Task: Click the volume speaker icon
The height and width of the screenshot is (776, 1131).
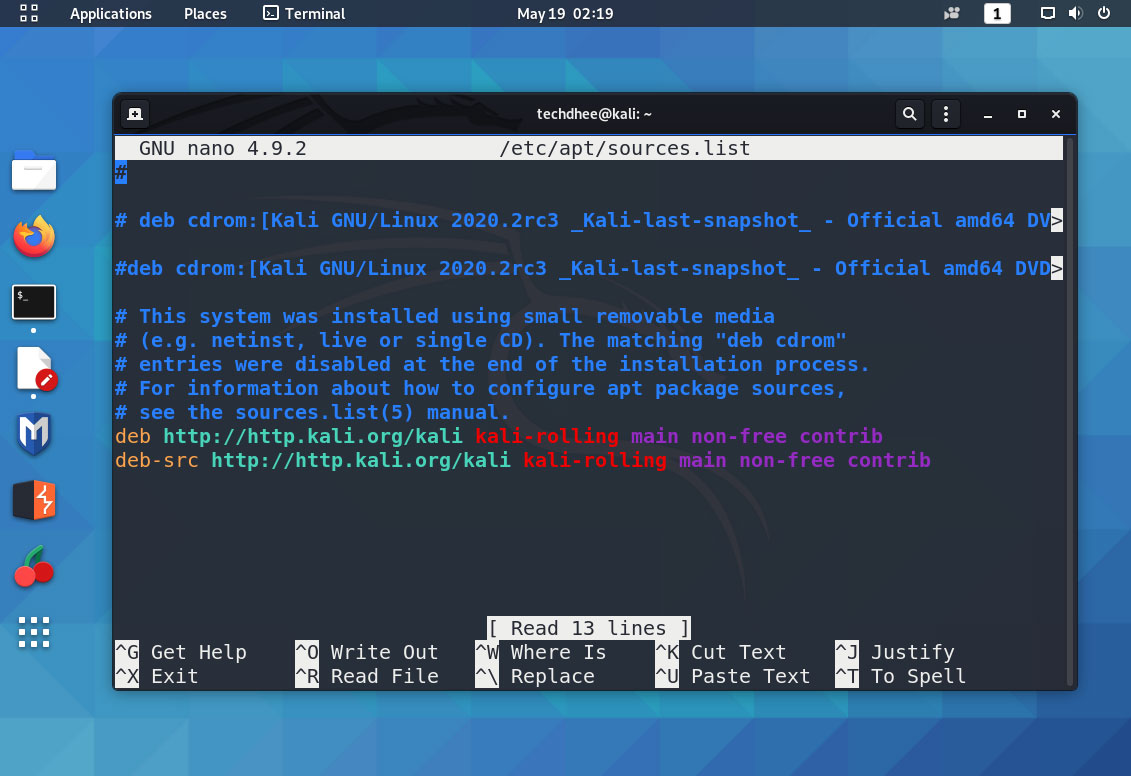Action: 1075,13
